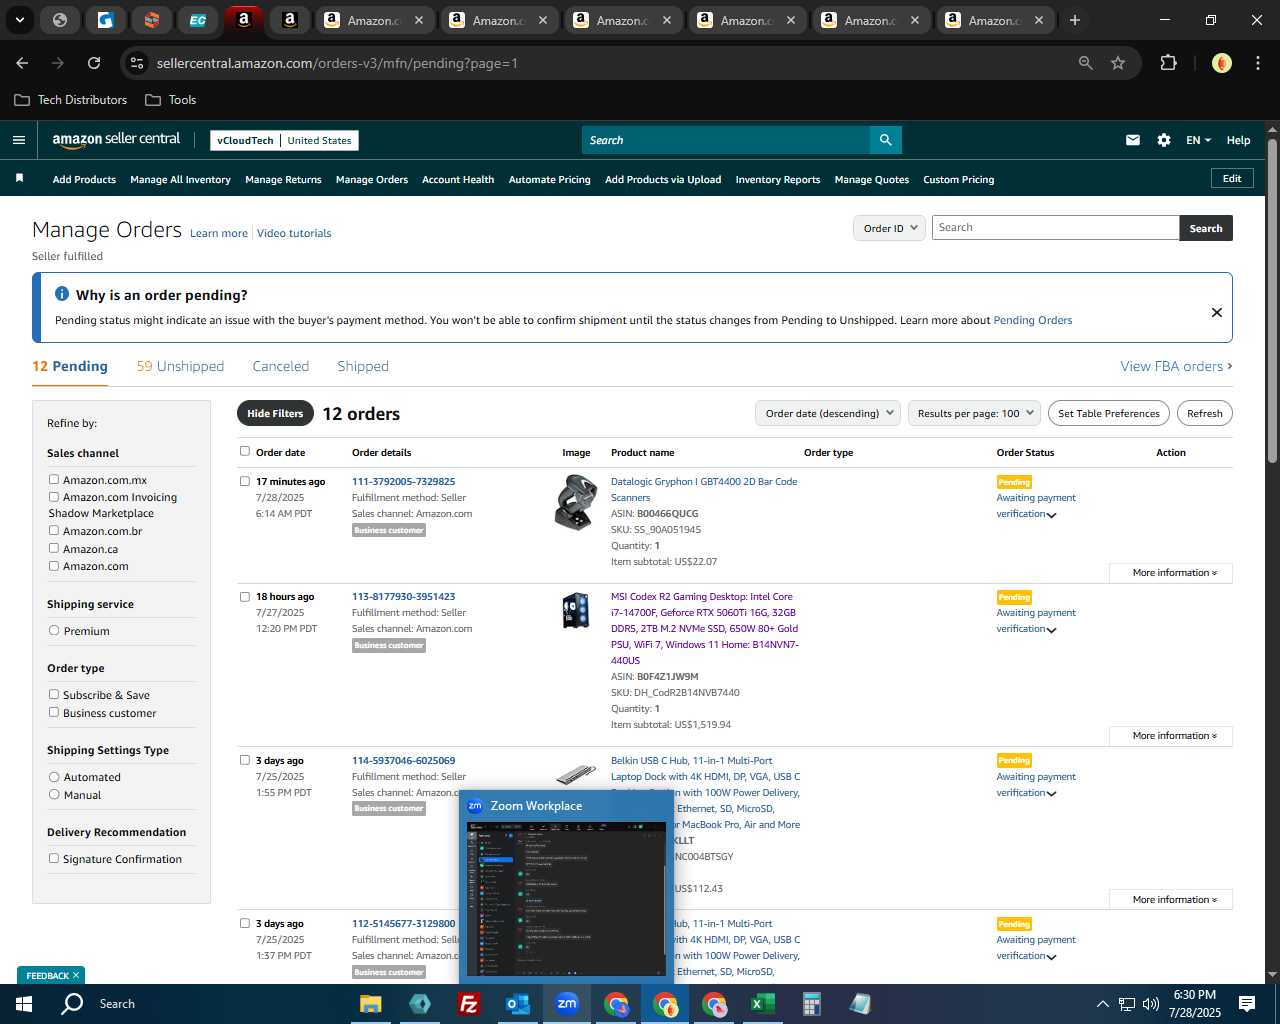
Task: Check the Amazon.ca sales channel filter
Action: point(54,548)
